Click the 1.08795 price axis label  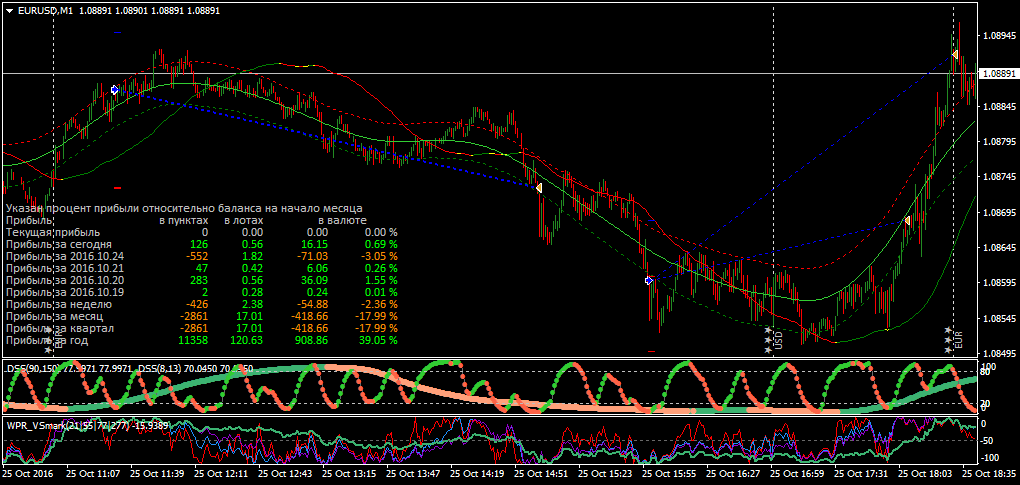(x=999, y=142)
